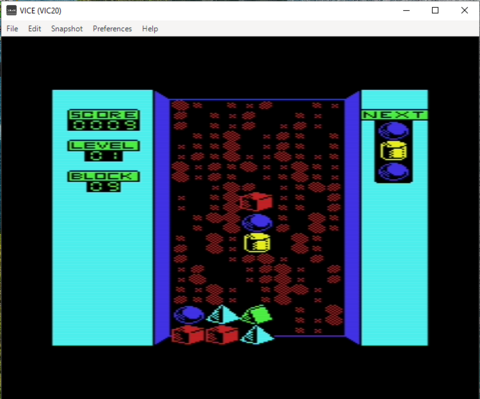Click the falling blue sphere block
Image resolution: width=480 pixels, height=399 pixels.
coord(256,223)
